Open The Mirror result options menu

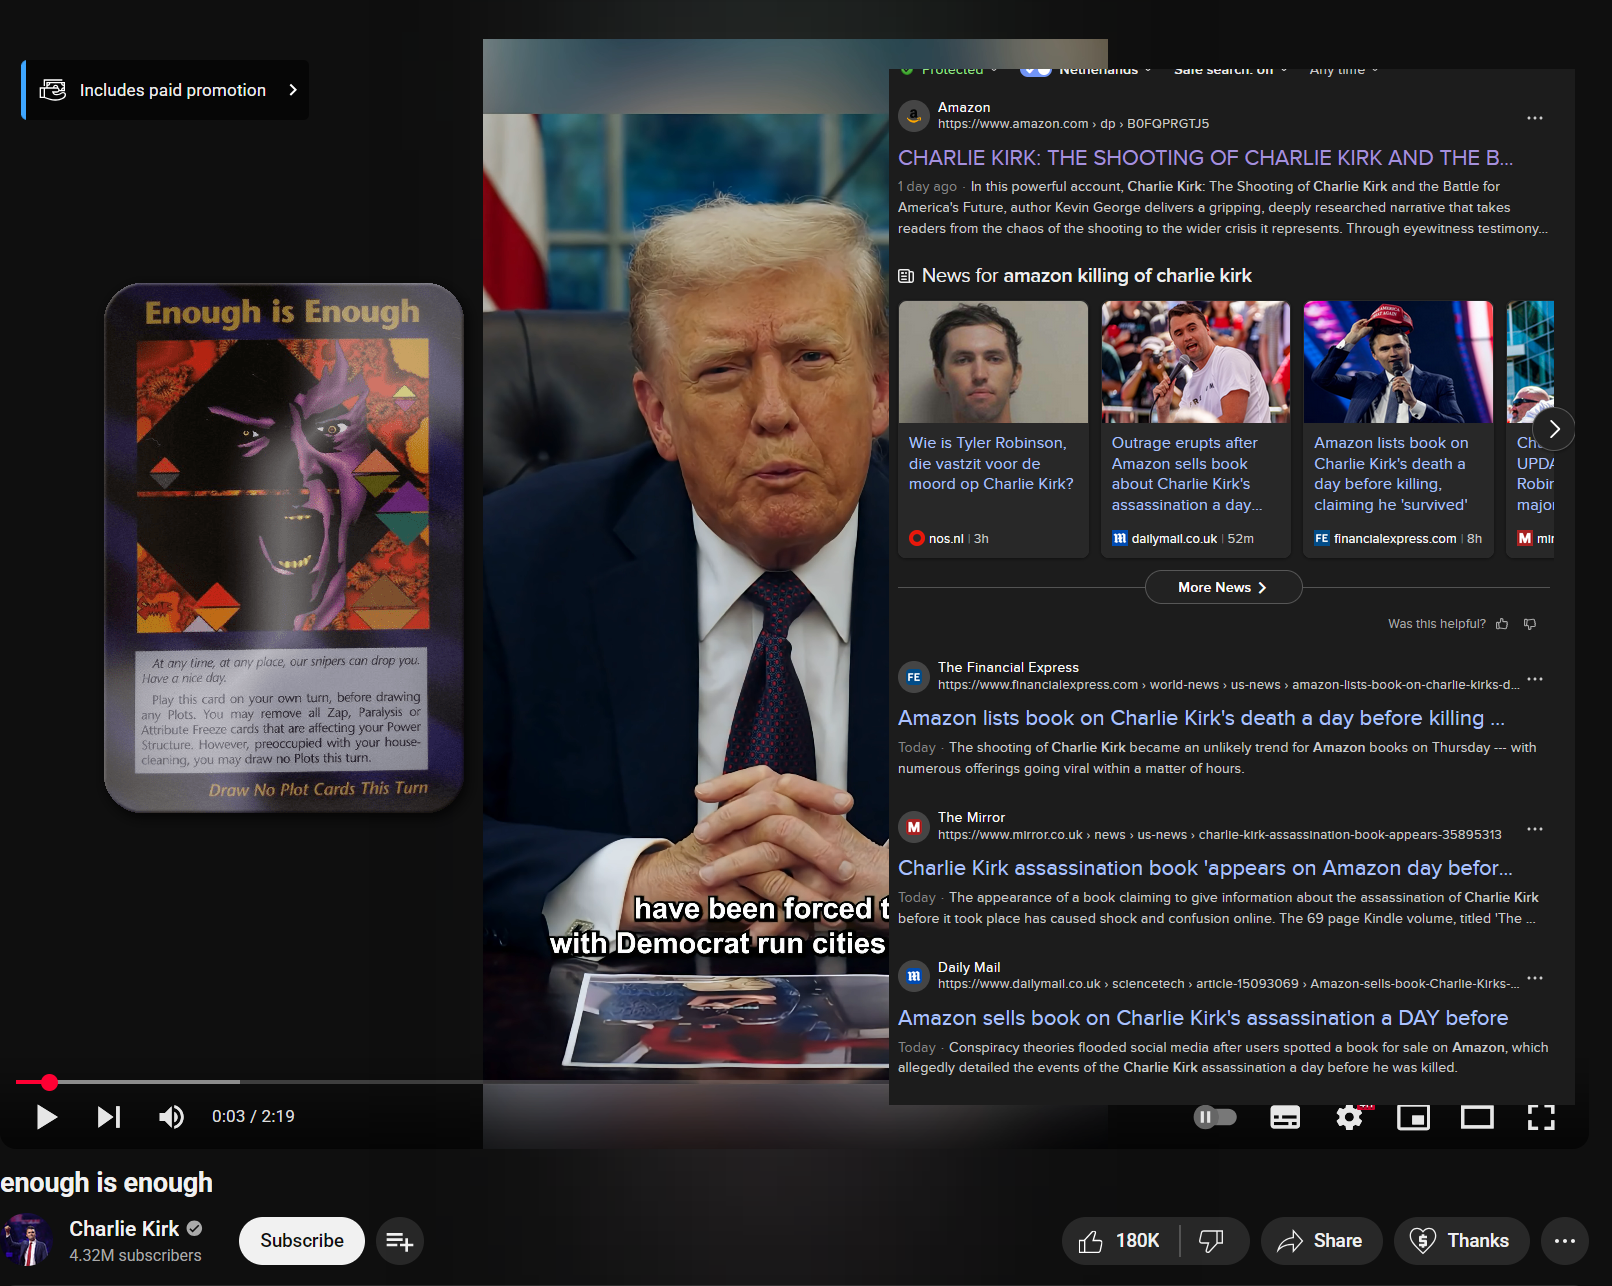click(x=1535, y=829)
